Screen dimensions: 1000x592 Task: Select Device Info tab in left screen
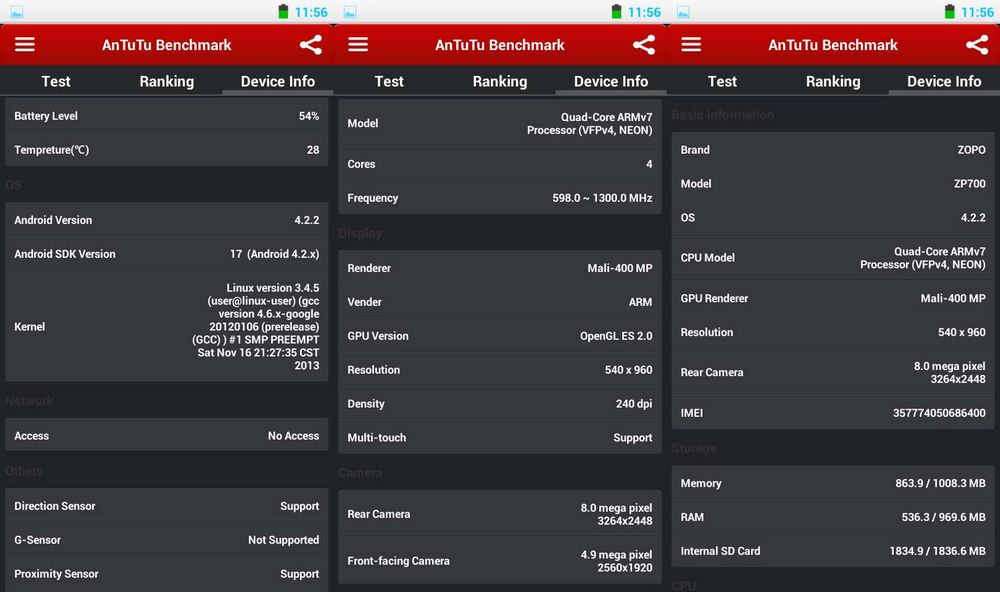(277, 81)
